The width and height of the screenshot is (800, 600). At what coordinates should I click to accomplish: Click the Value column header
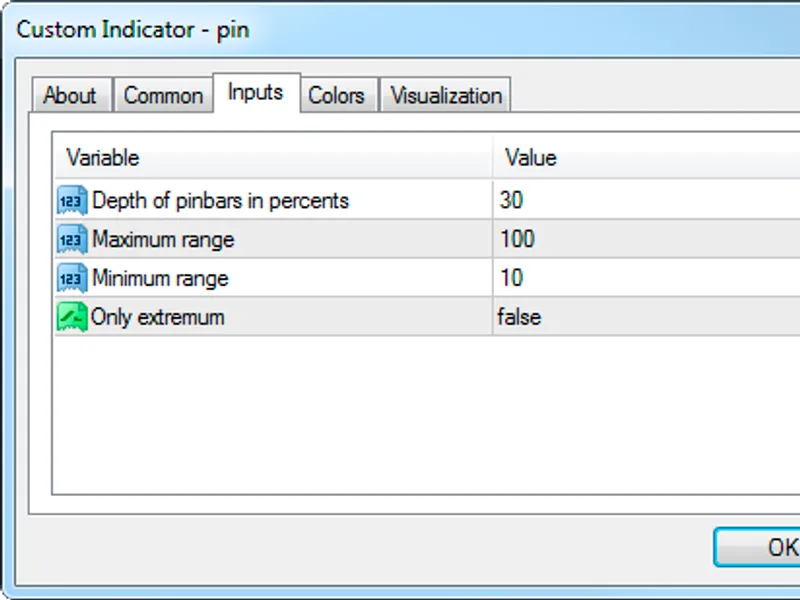(646, 158)
